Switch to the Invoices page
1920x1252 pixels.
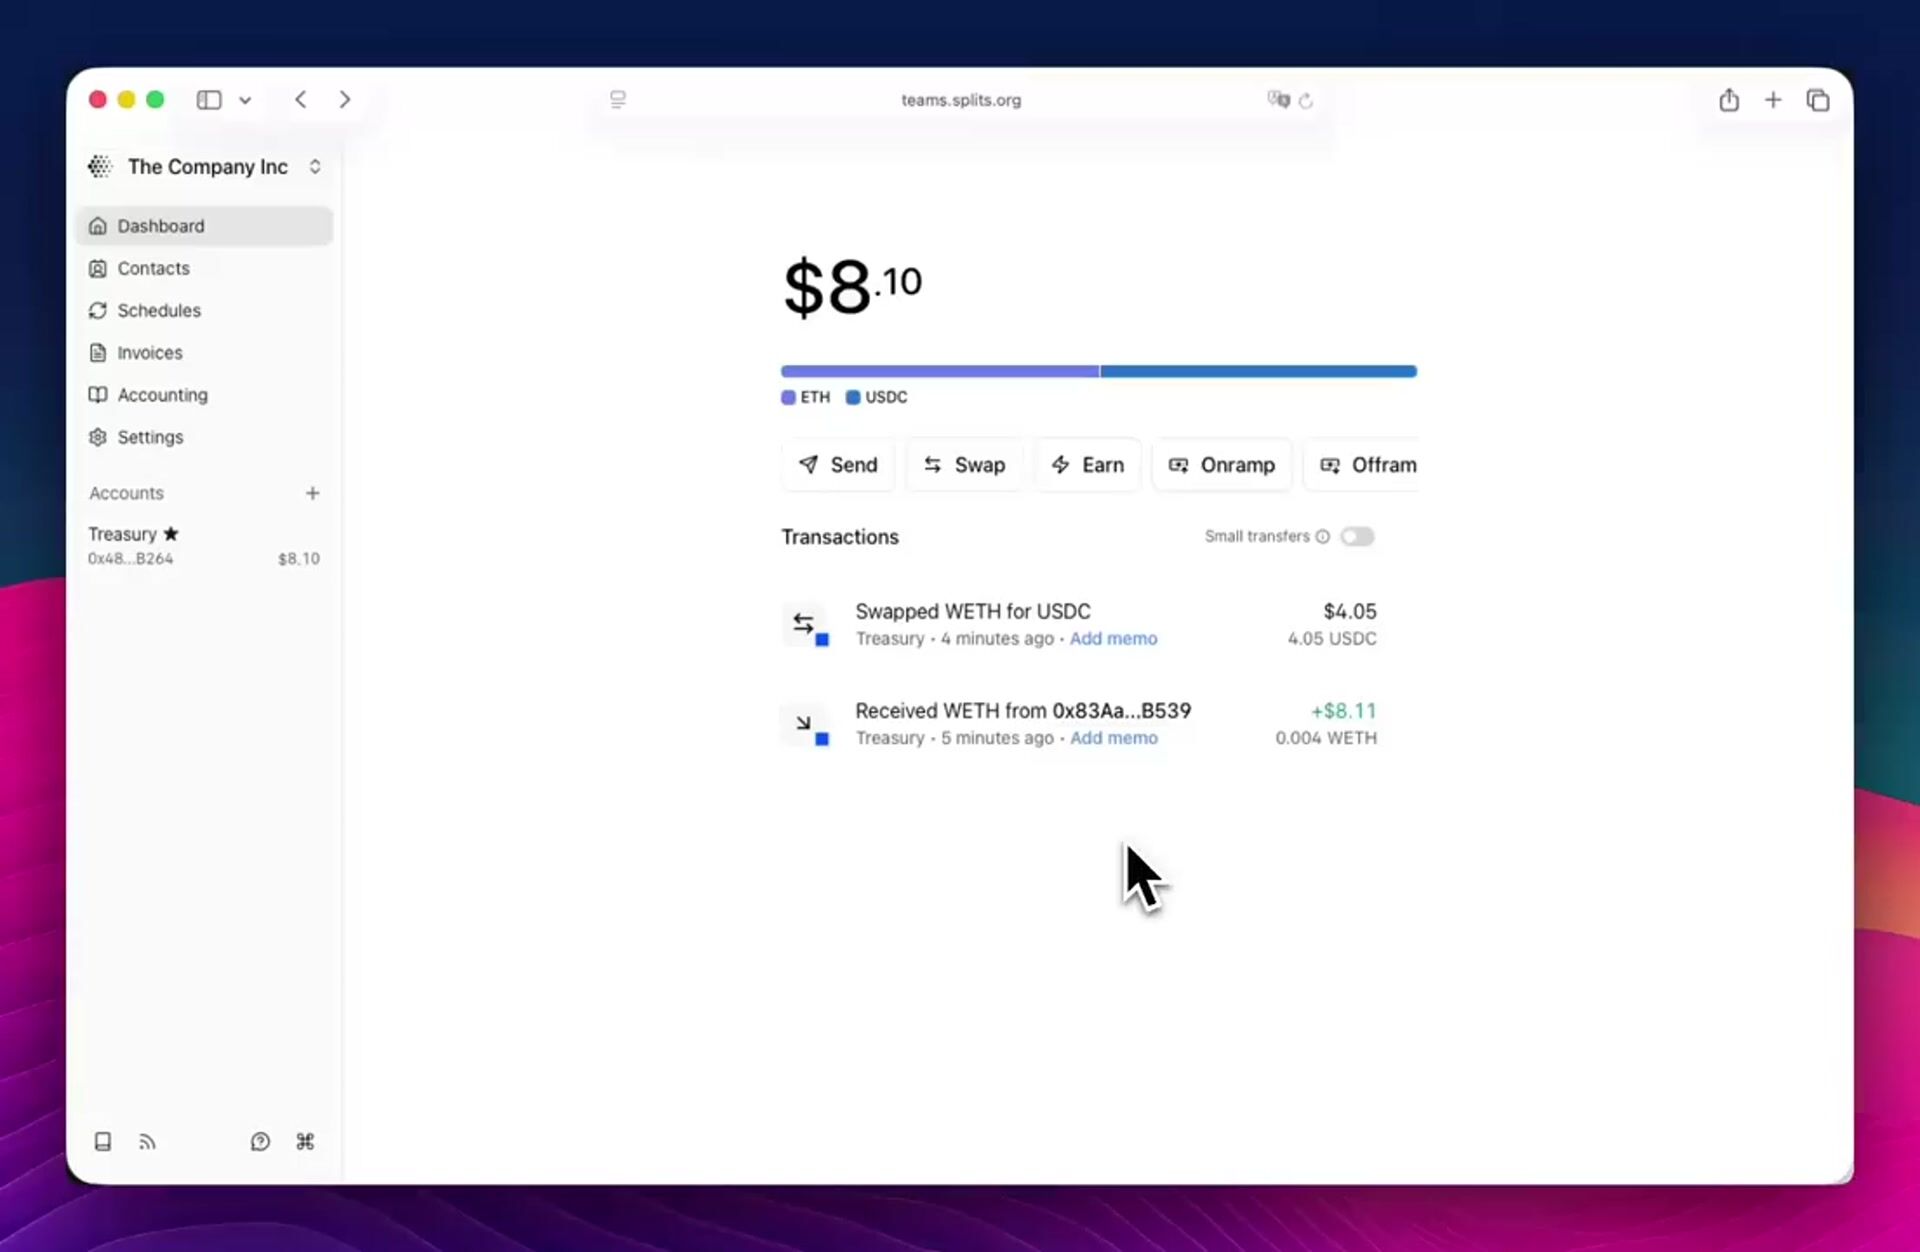(150, 352)
